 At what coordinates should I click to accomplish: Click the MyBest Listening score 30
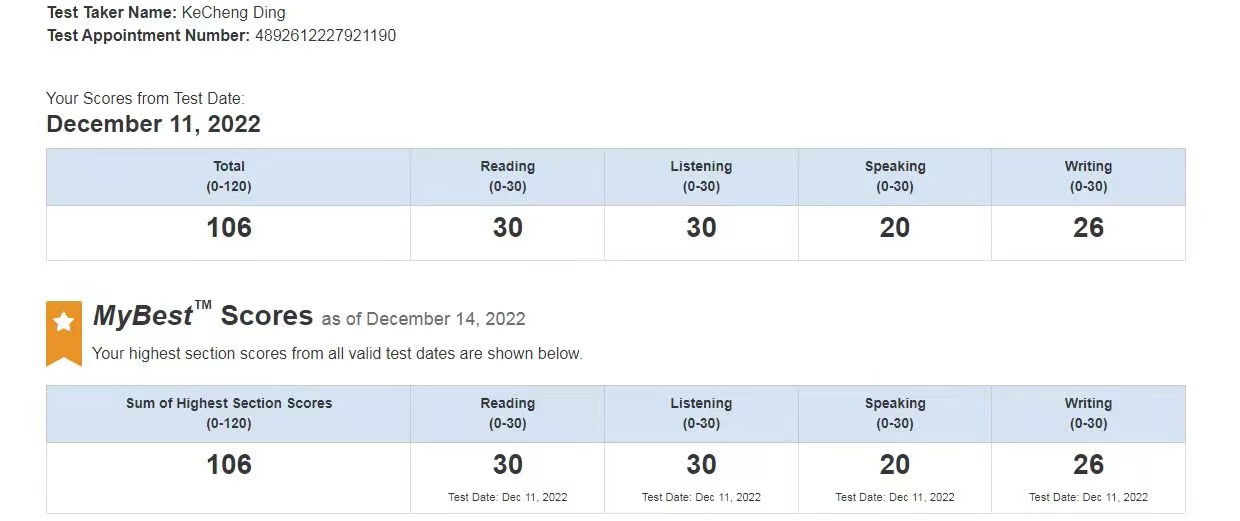[701, 465]
